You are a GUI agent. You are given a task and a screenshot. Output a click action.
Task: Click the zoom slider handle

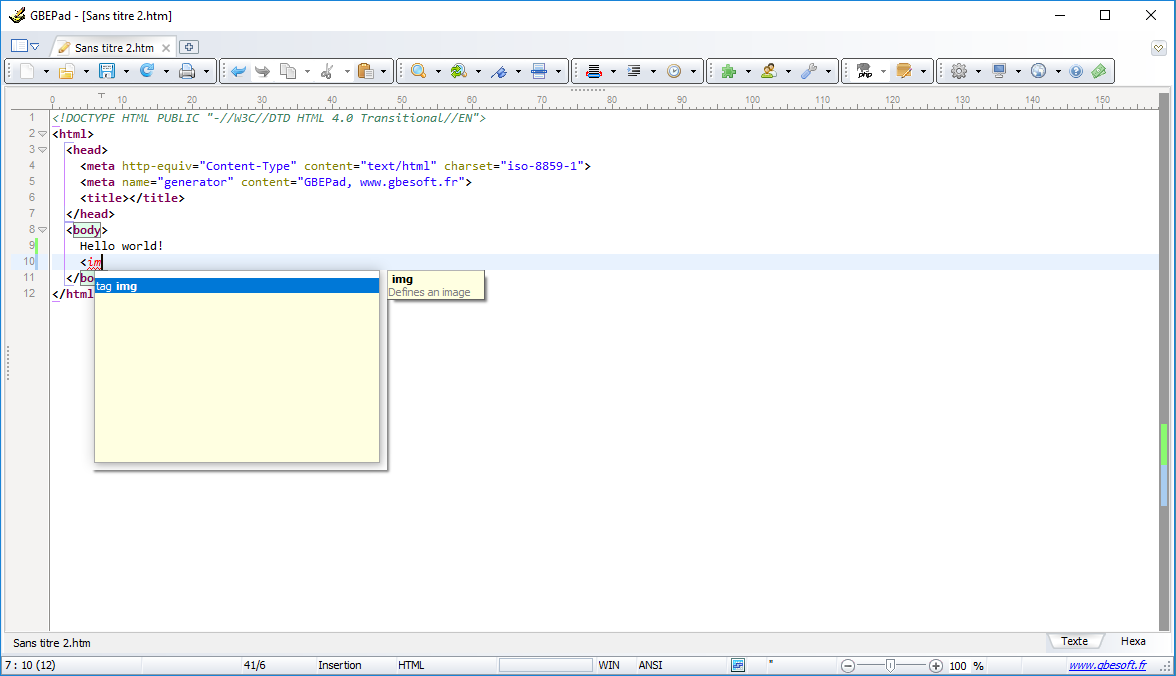pyautogui.click(x=890, y=665)
